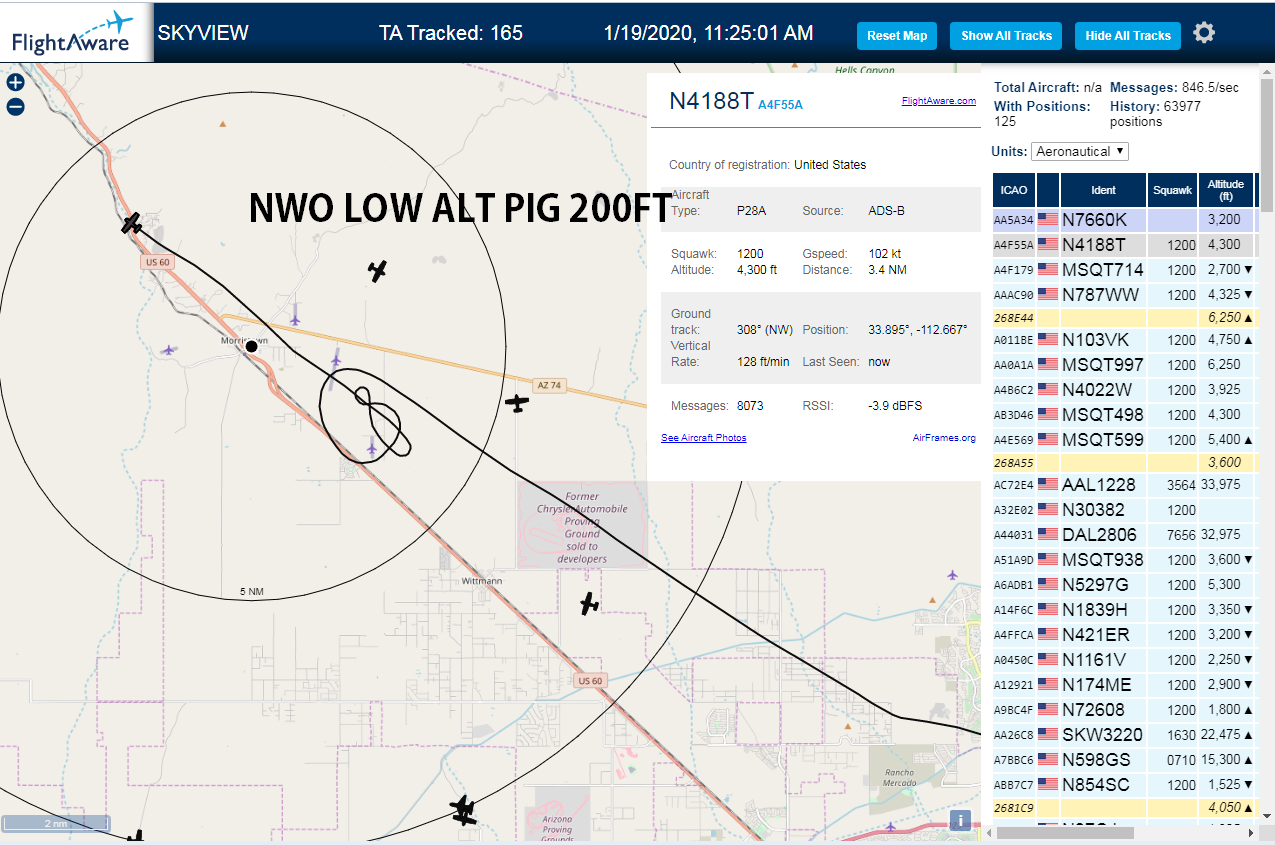The image size is (1275, 845).
Task: Open the FlightAware.com link
Action: [x=938, y=101]
